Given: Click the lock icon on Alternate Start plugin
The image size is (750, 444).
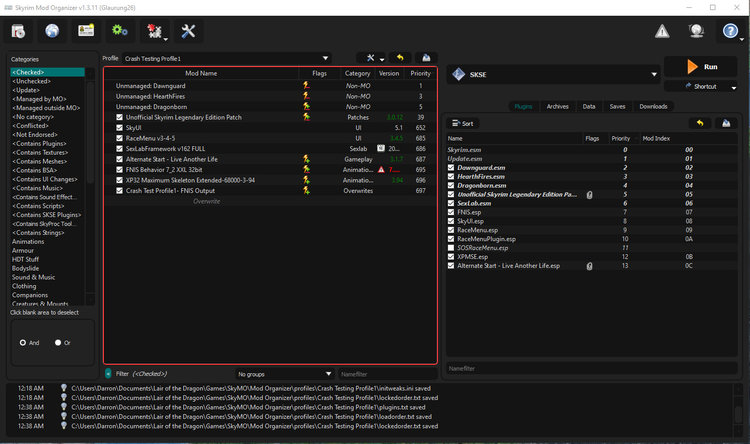Looking at the screenshot, I should 589,266.
